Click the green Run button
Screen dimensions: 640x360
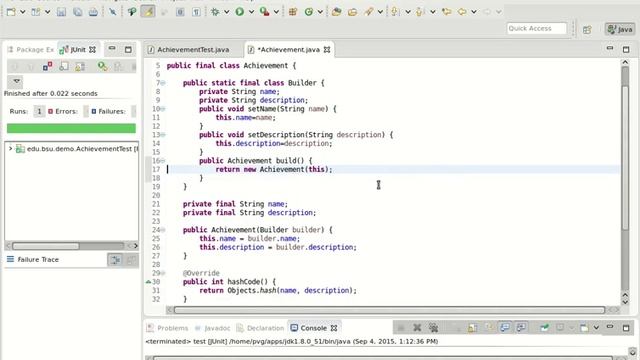pyautogui.click(x=240, y=12)
